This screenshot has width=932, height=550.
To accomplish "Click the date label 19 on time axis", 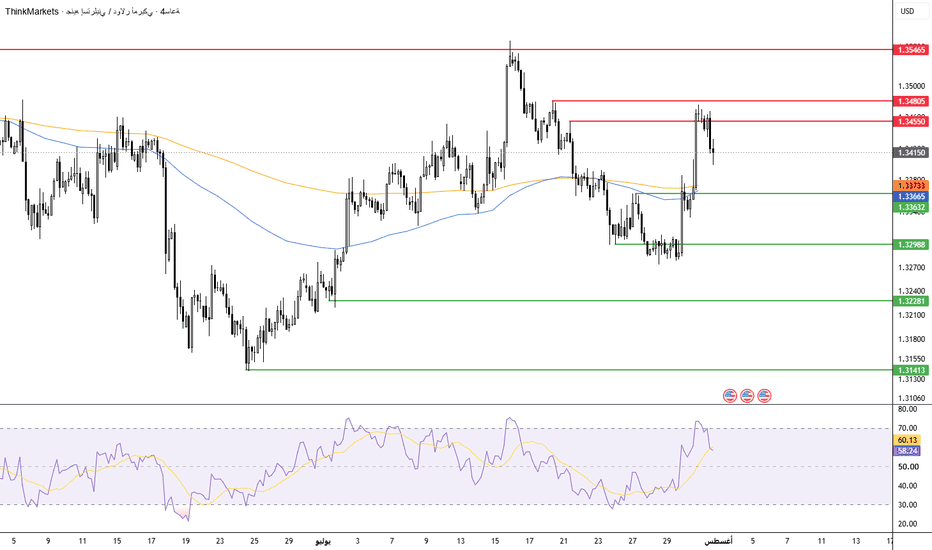I will click(x=186, y=542).
